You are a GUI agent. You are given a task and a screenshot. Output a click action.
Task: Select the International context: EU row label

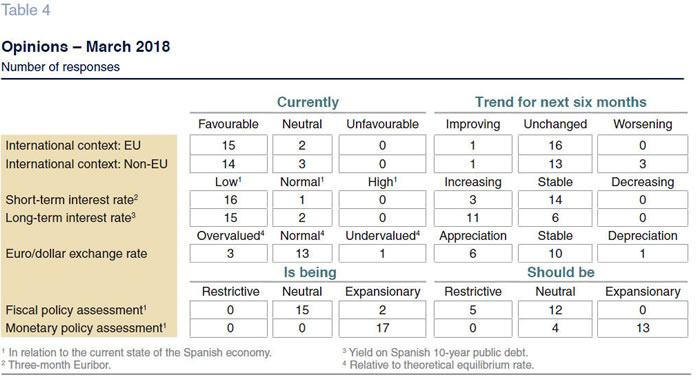(x=73, y=146)
